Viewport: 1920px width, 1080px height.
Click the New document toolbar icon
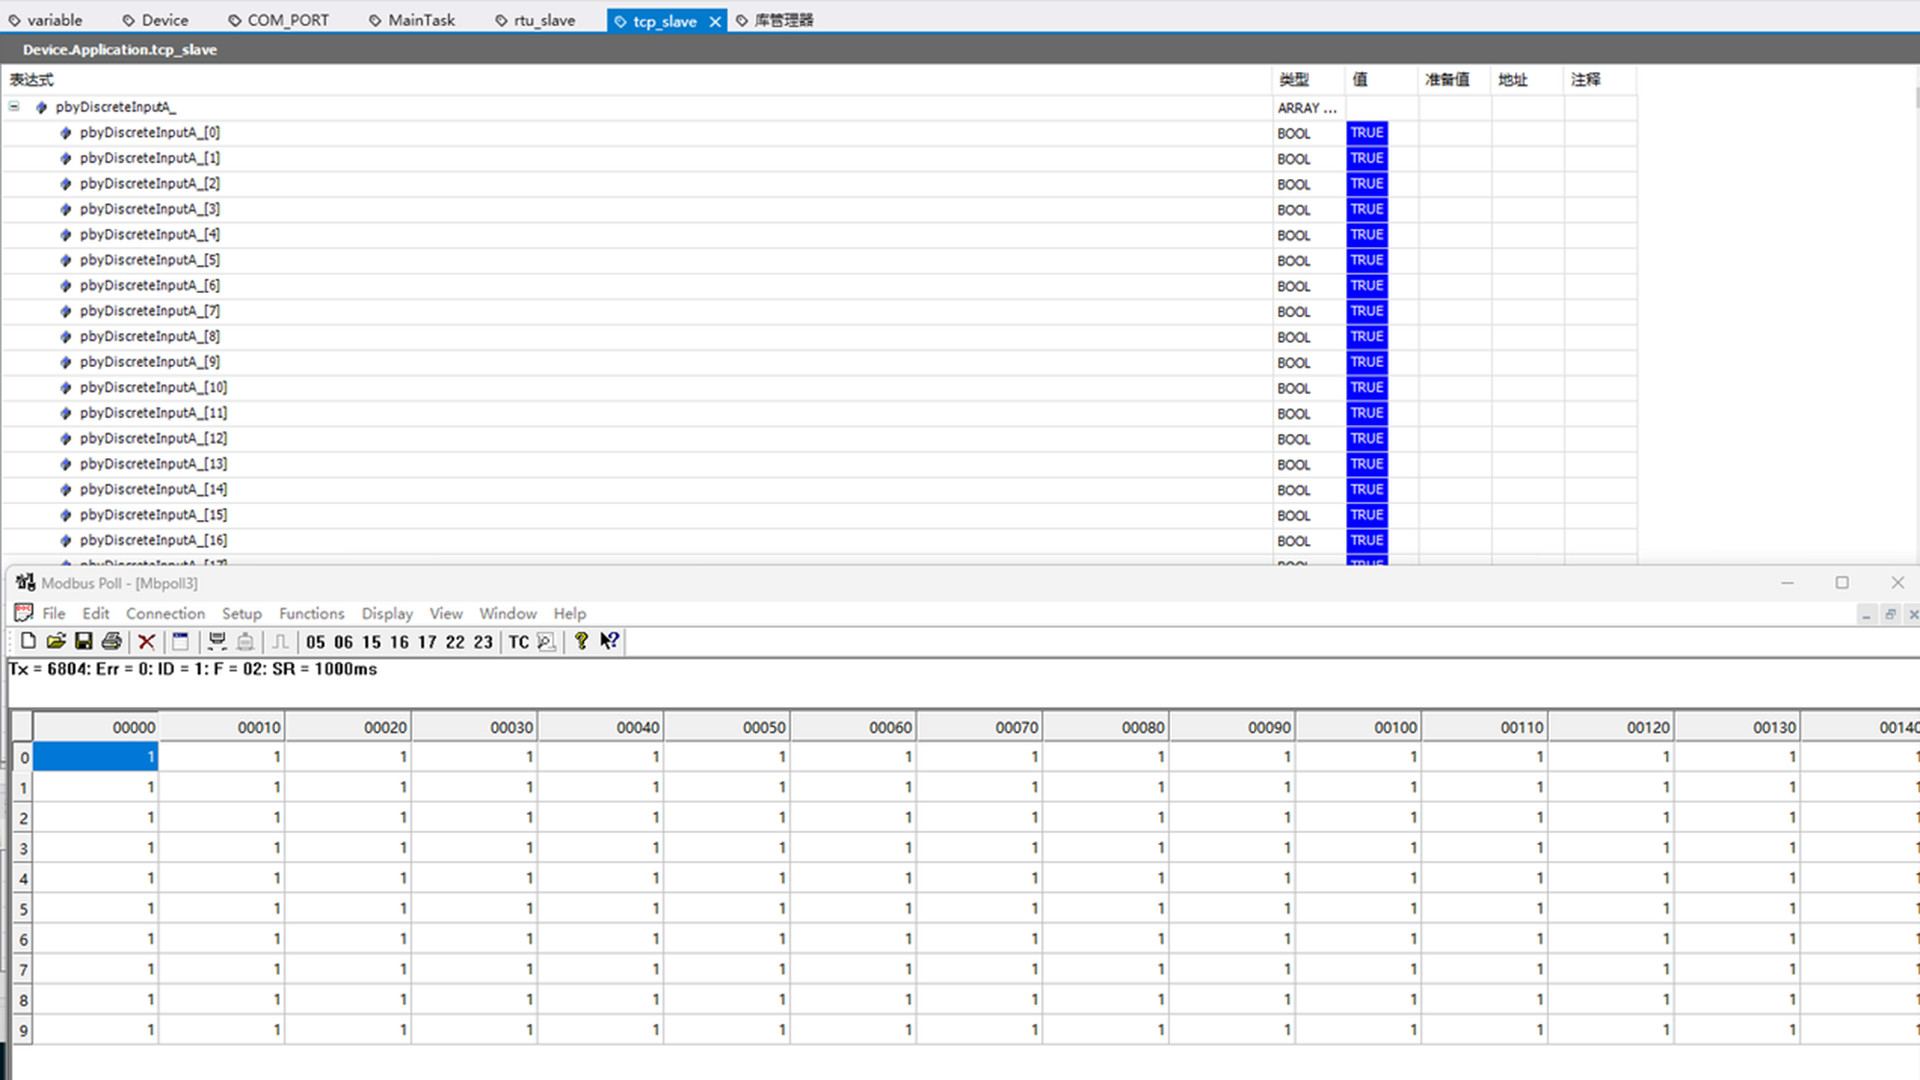pos(28,641)
